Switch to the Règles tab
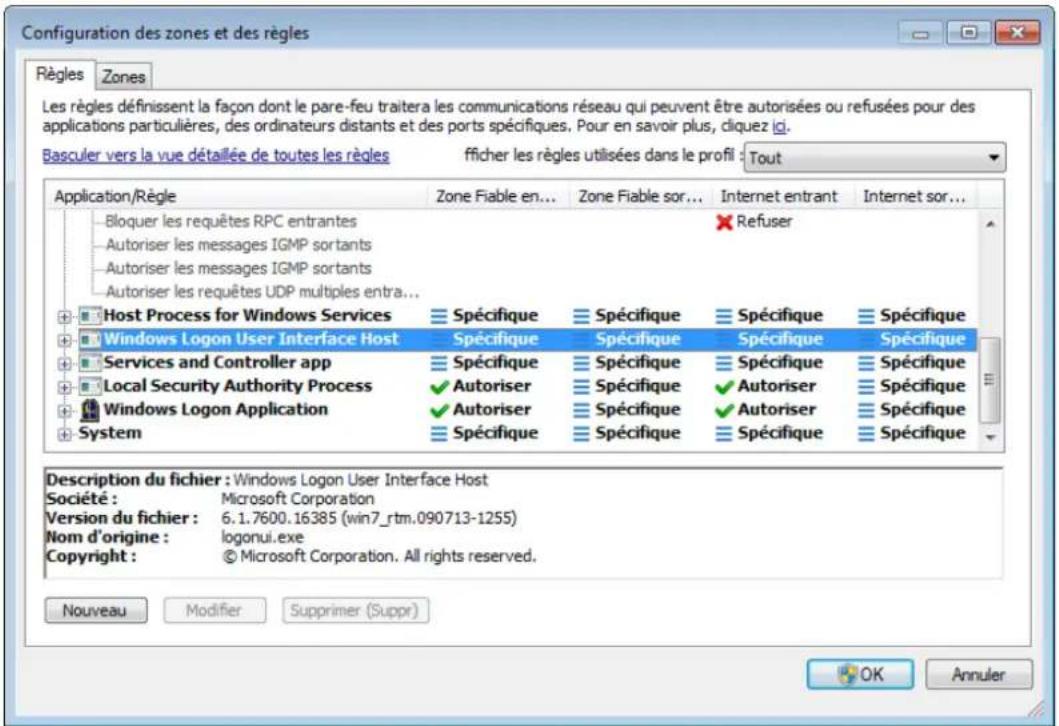Viewport: 1059px width, 726px height. pyautogui.click(x=59, y=74)
